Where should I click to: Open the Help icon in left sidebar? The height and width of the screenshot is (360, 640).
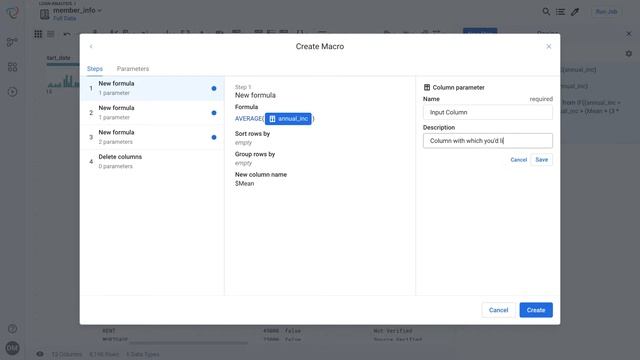12,329
